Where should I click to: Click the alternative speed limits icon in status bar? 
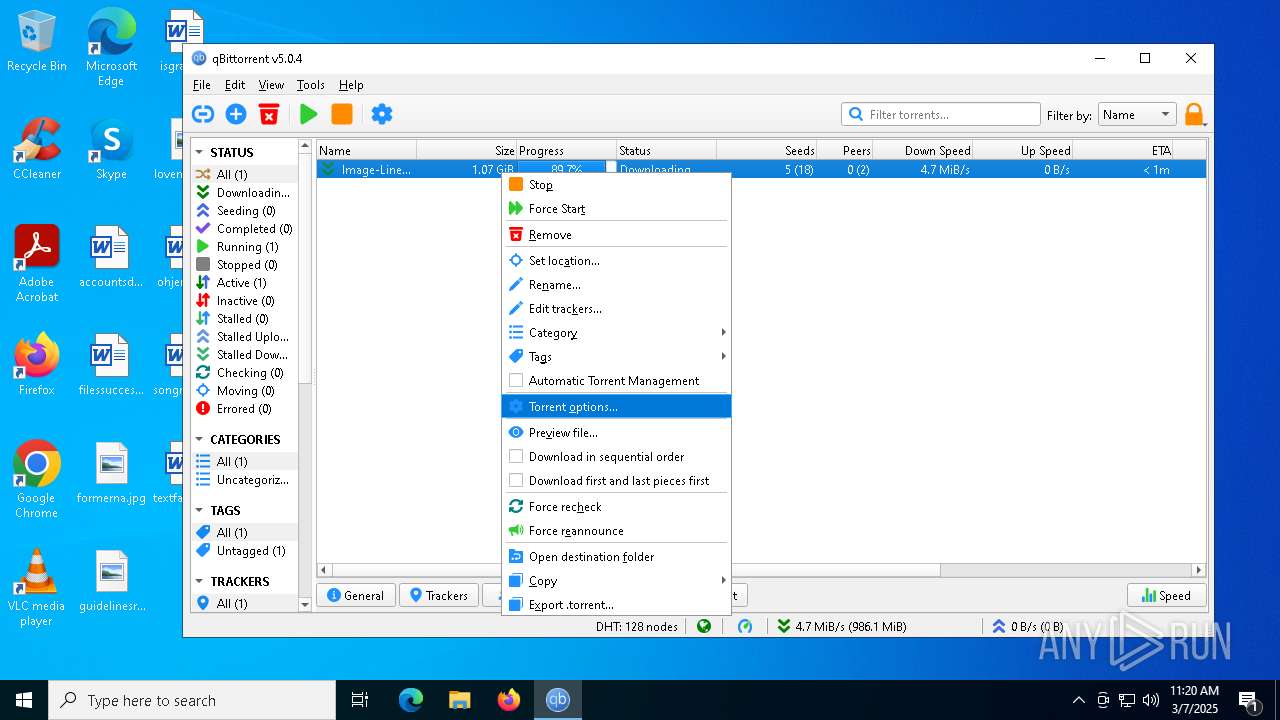[x=745, y=626]
